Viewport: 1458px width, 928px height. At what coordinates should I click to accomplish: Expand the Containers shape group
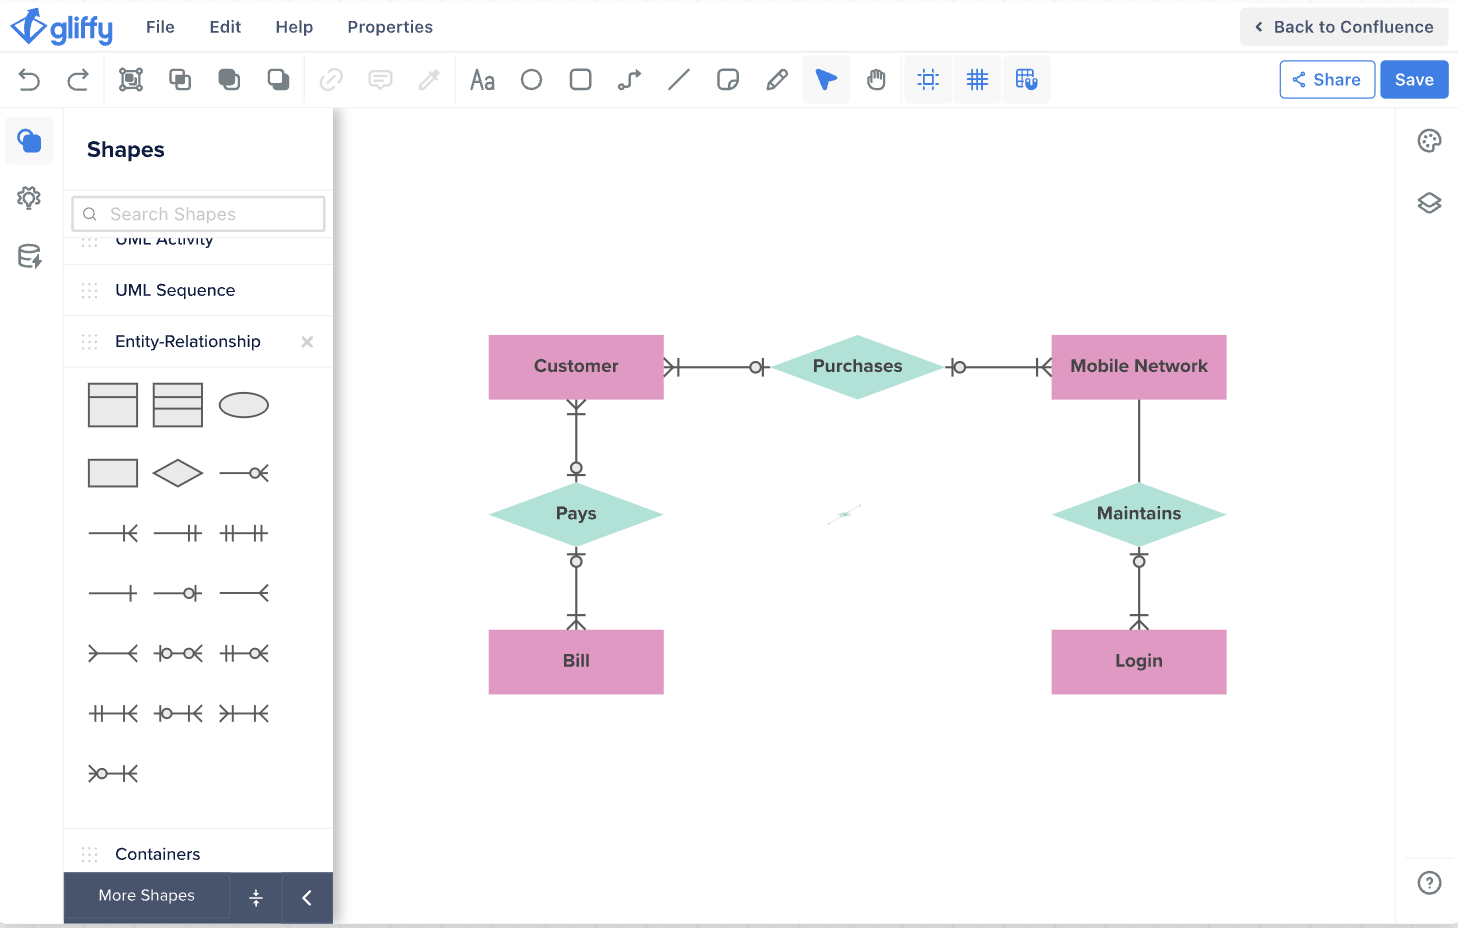tap(158, 854)
